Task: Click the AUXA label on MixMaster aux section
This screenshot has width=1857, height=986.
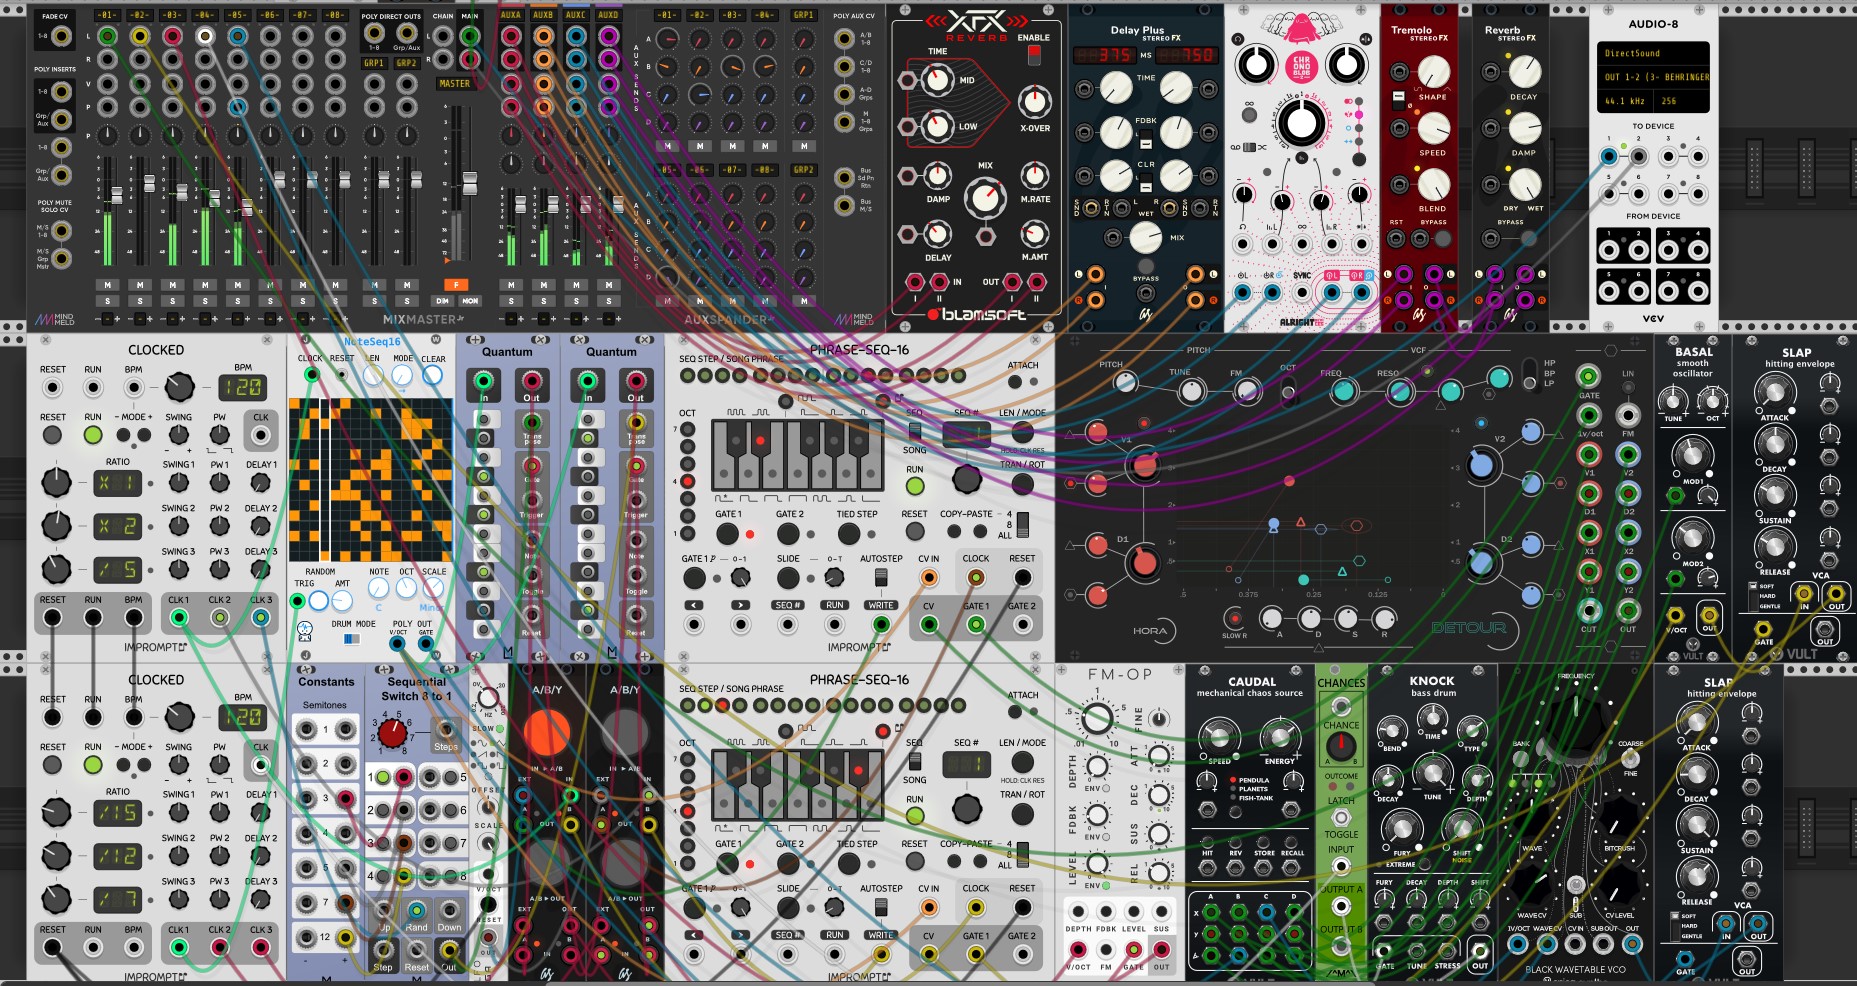Action: [511, 16]
